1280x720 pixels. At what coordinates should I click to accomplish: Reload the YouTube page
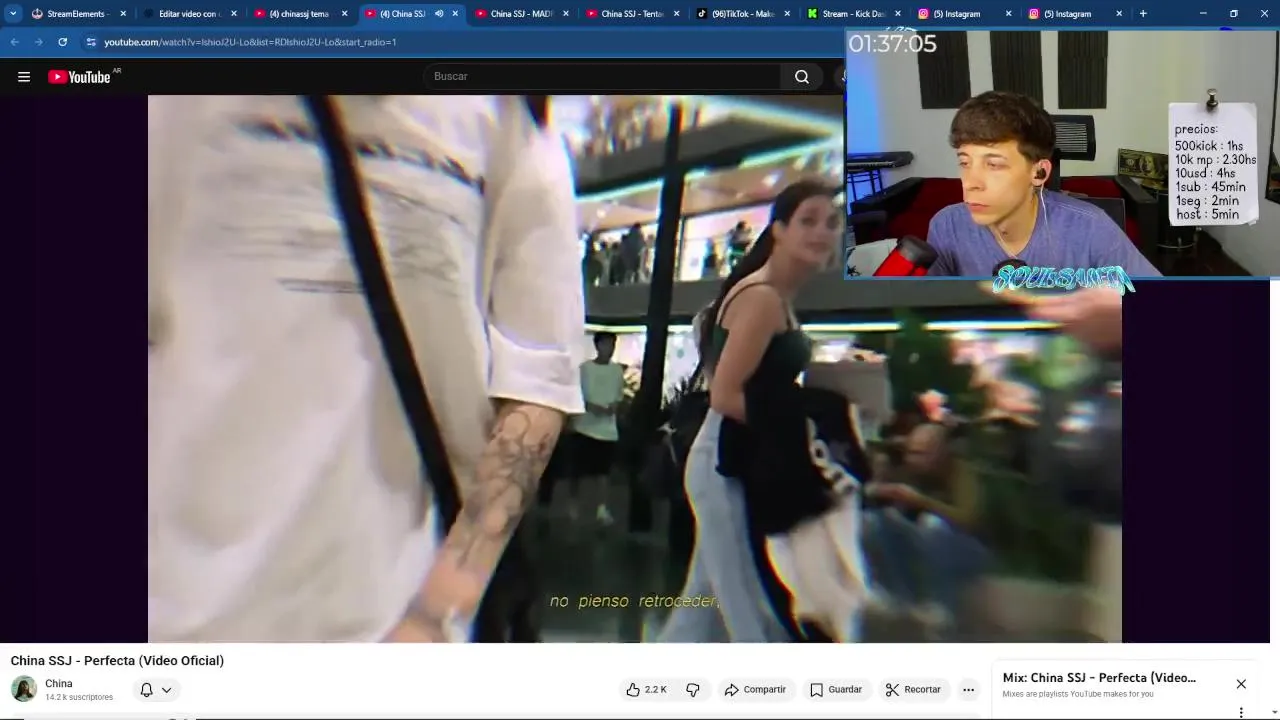pyautogui.click(x=62, y=42)
